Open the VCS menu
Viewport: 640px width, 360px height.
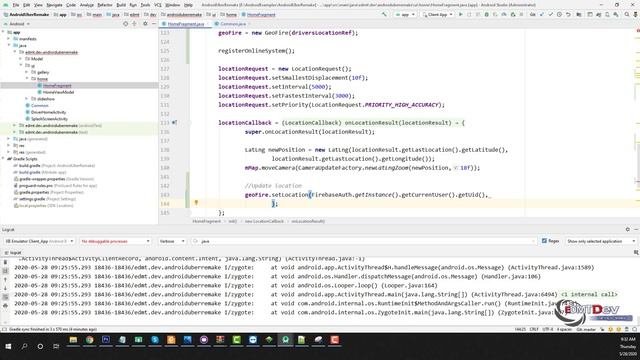[x=158, y=5]
